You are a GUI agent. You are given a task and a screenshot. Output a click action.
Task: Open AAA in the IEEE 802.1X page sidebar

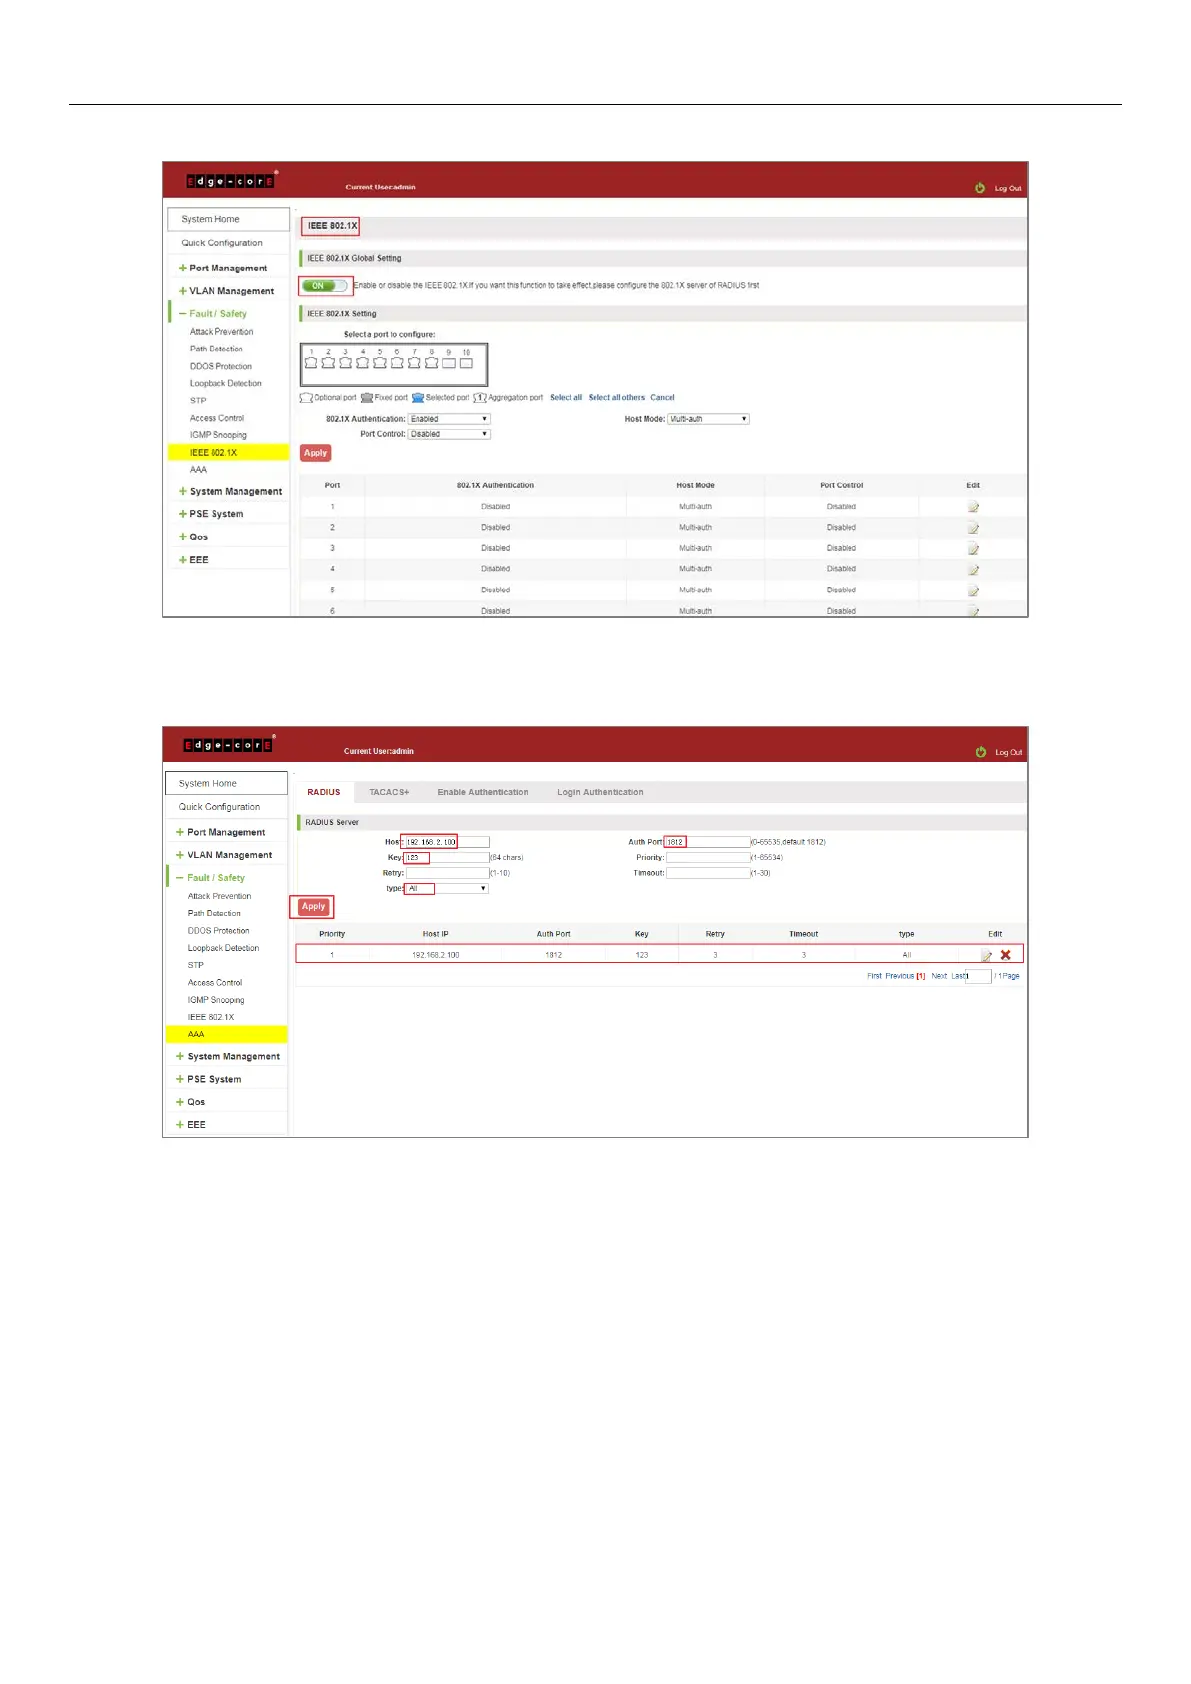[198, 470]
